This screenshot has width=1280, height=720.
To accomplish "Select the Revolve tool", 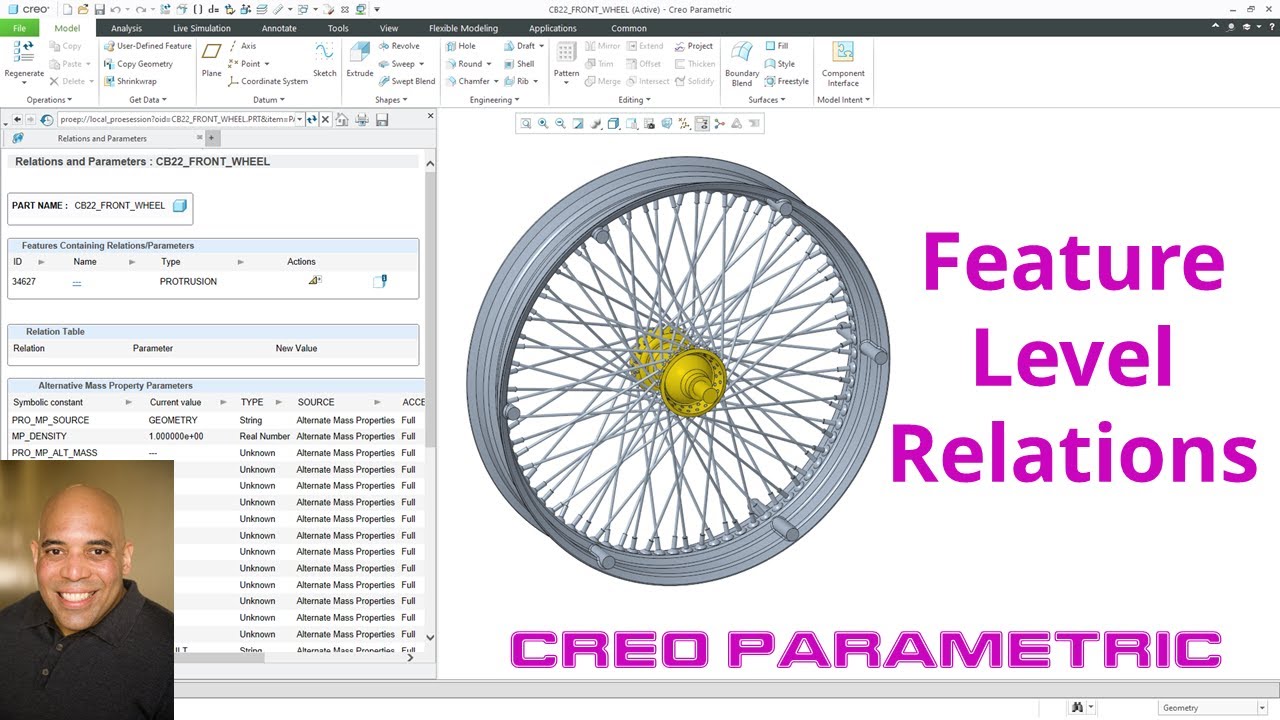I will tap(398, 46).
